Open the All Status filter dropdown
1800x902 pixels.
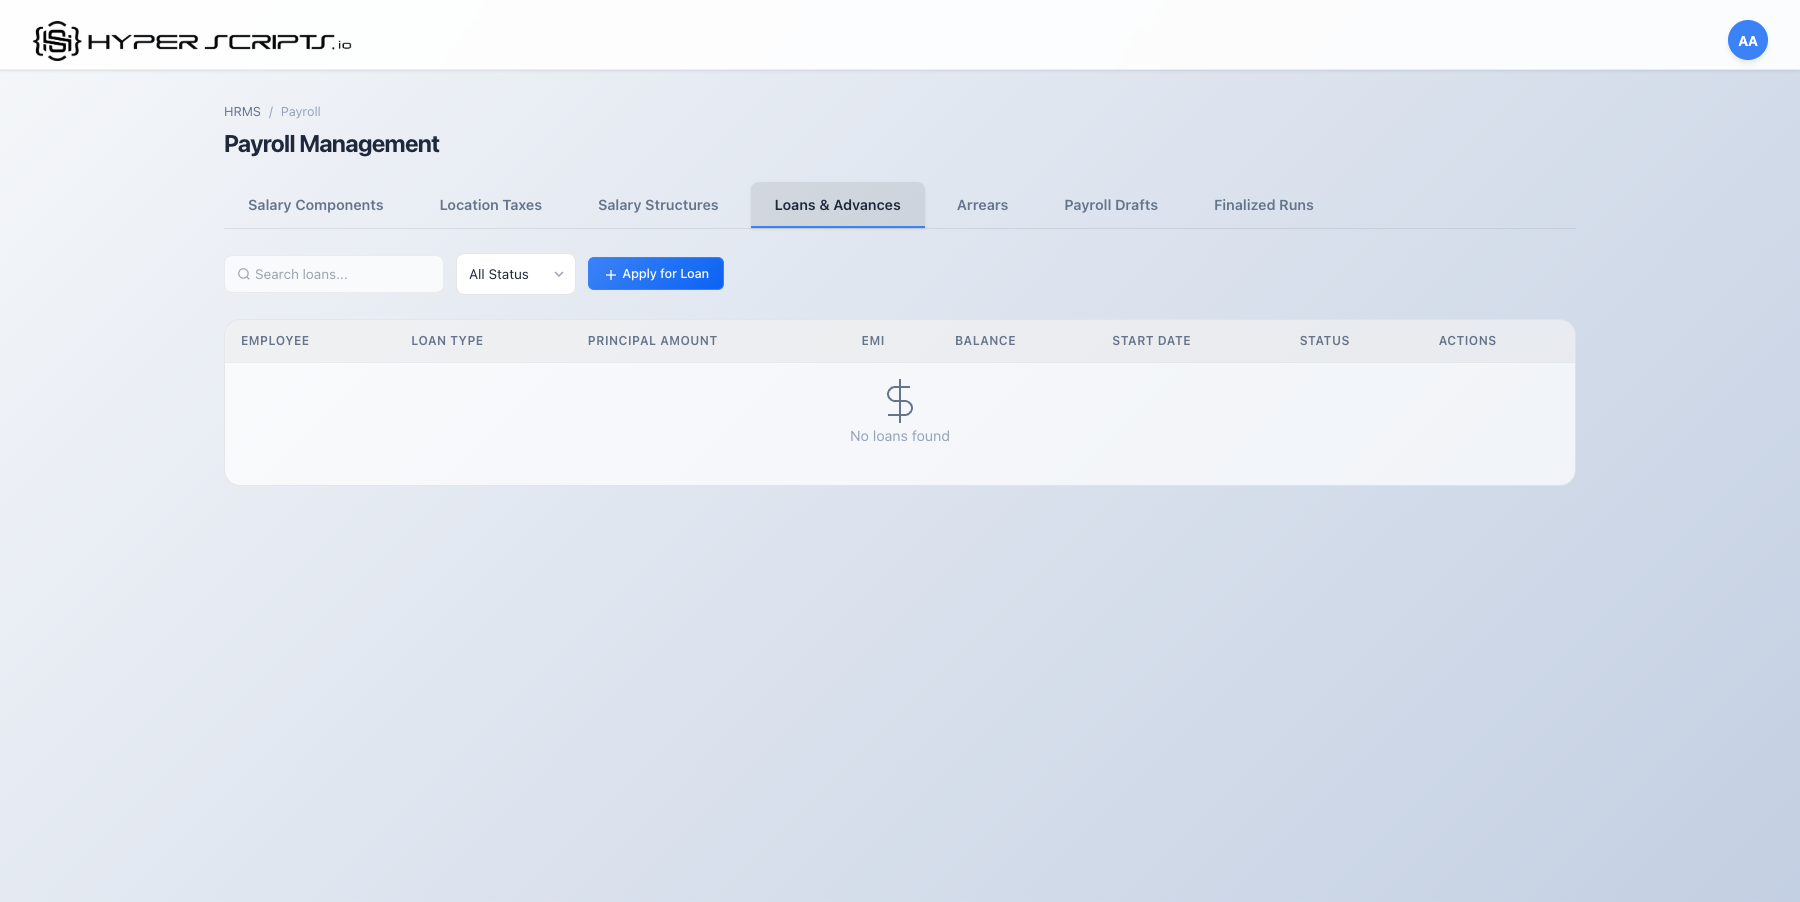(x=515, y=274)
